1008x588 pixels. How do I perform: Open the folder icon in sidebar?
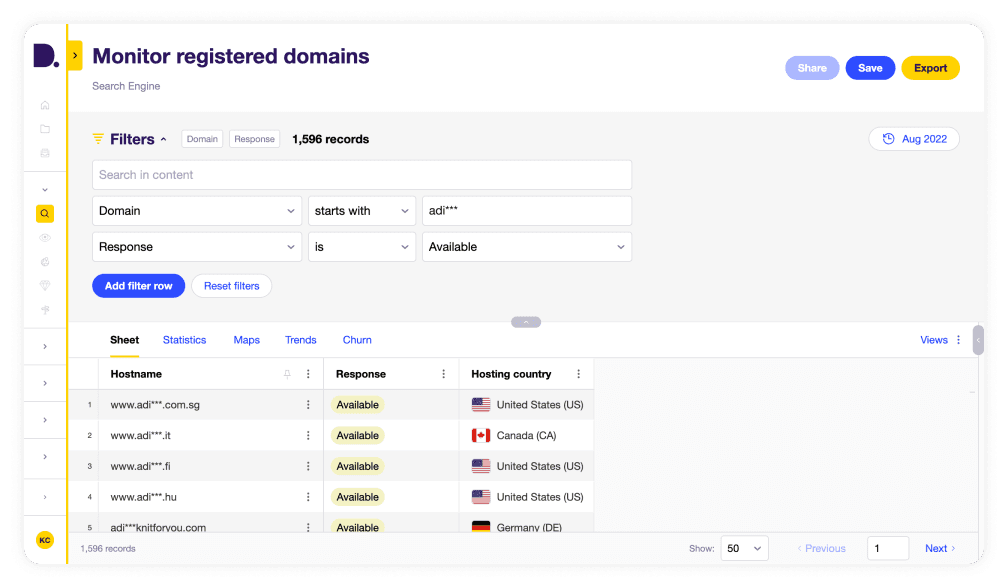coord(45,129)
